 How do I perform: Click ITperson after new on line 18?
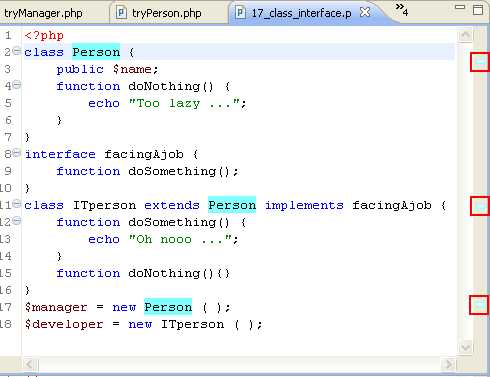(x=192, y=324)
